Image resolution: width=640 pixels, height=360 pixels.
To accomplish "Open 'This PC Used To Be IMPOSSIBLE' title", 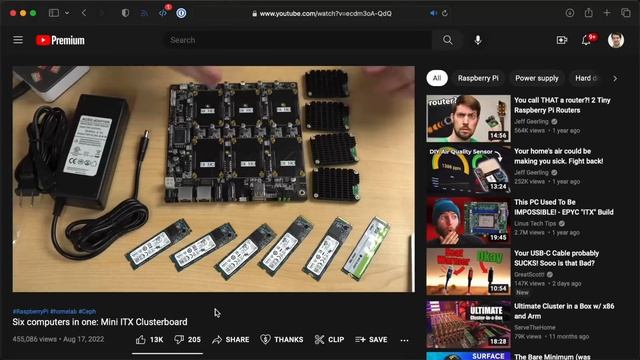I will point(564,207).
